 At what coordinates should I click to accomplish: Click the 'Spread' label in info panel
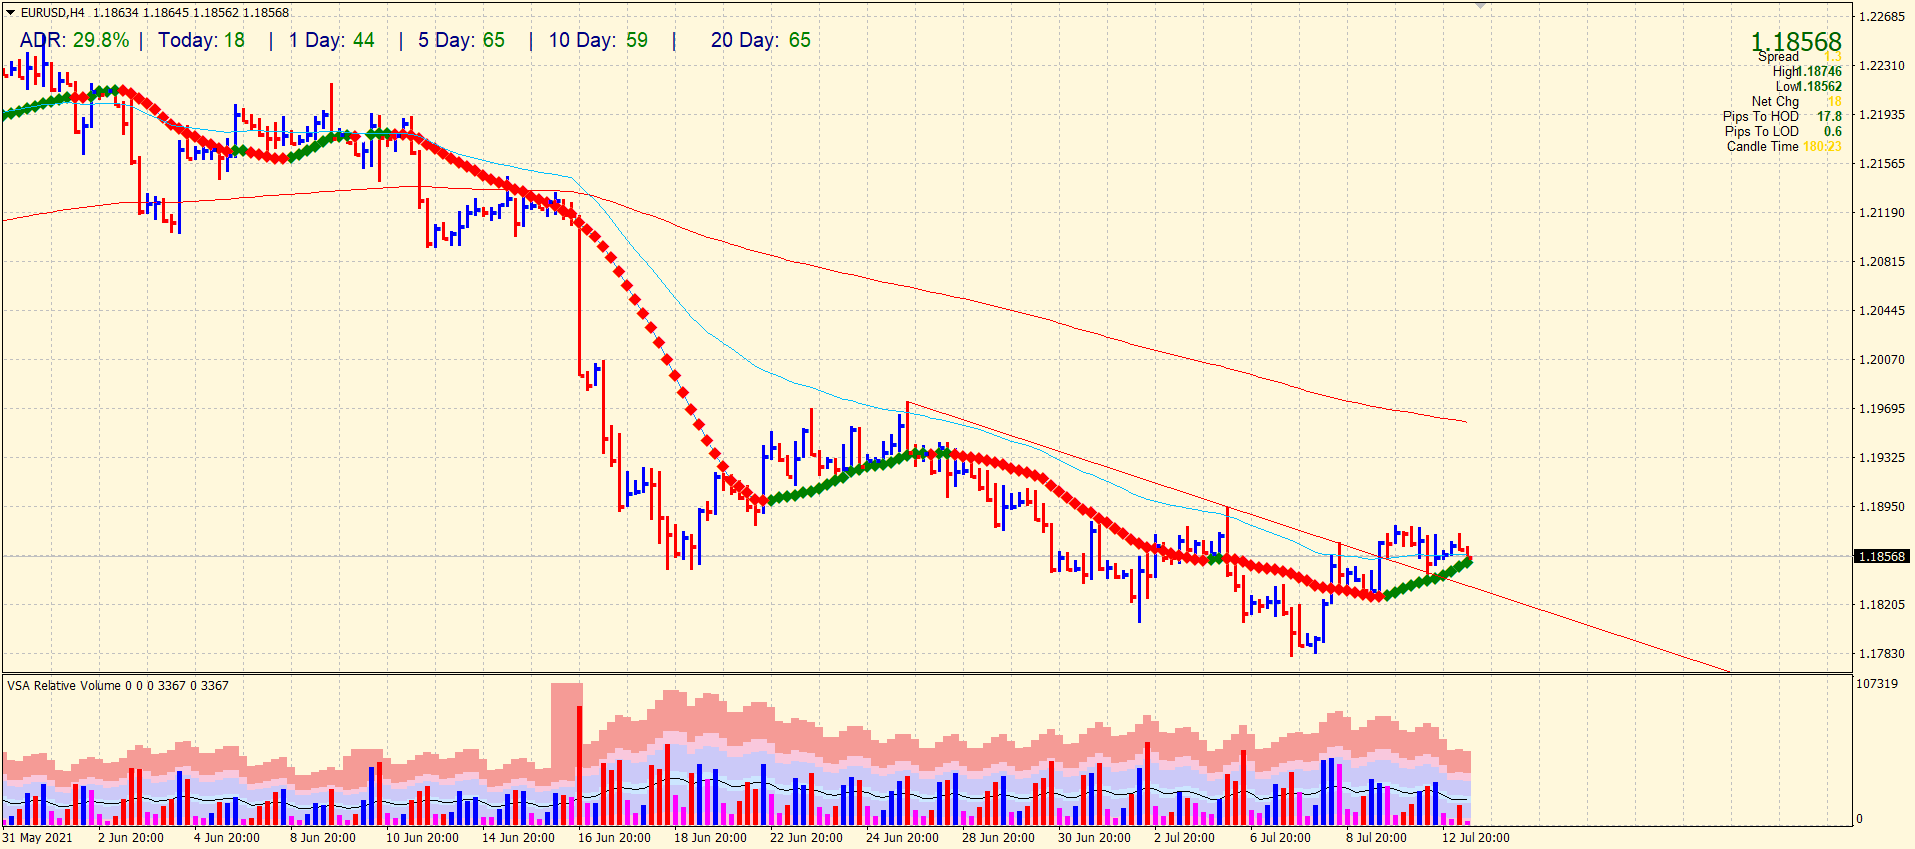[x=1778, y=57]
